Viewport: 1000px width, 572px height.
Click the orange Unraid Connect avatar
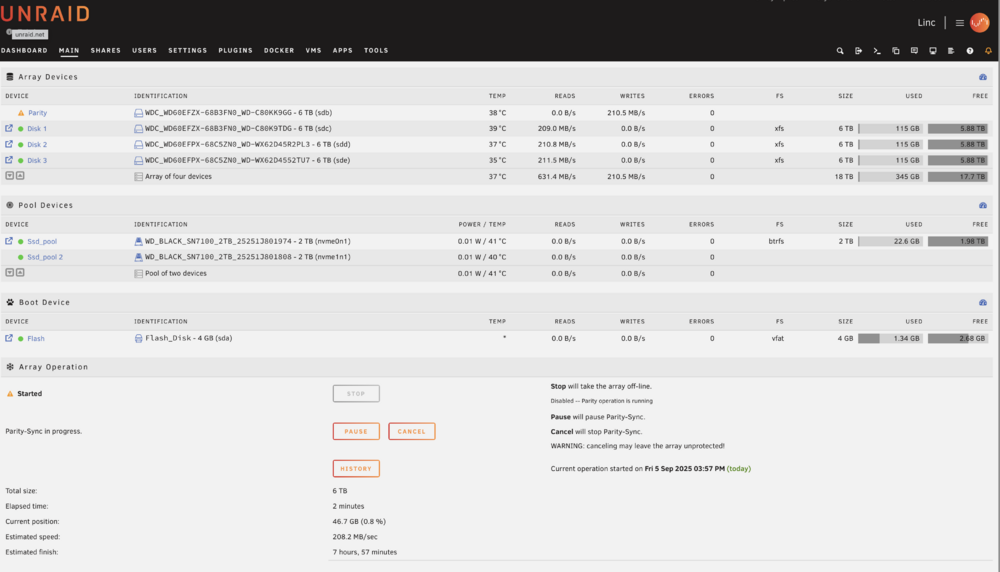(980, 23)
